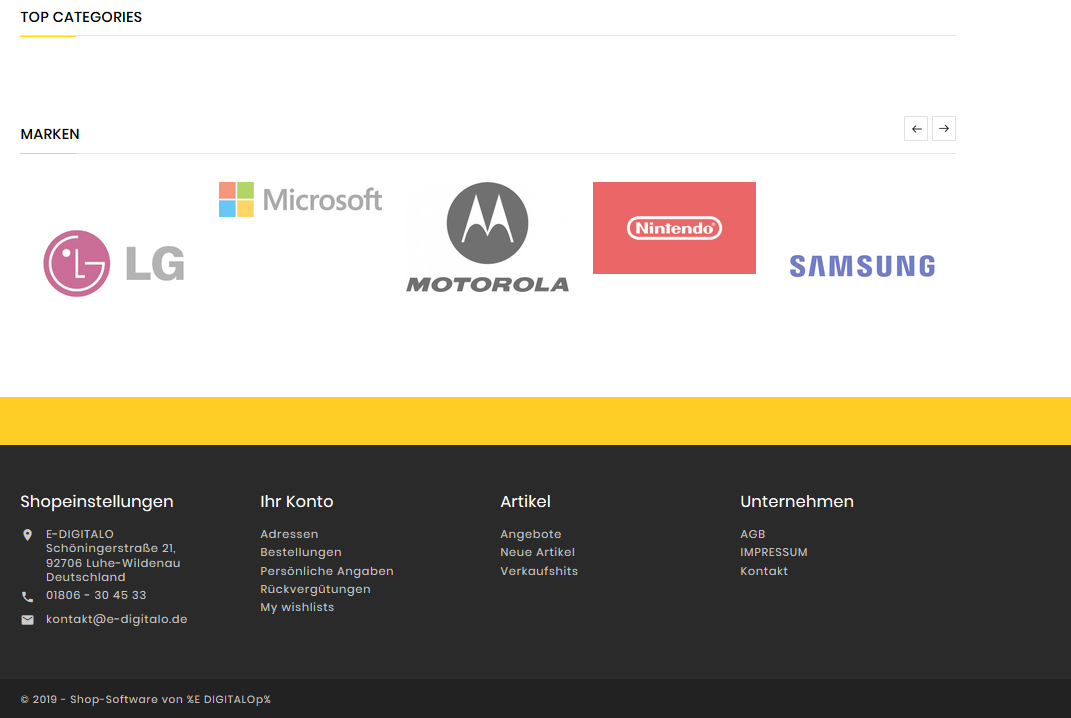The image size is (1071, 718).
Task: Click the next arrow in the Marken carousel
Action: click(944, 128)
